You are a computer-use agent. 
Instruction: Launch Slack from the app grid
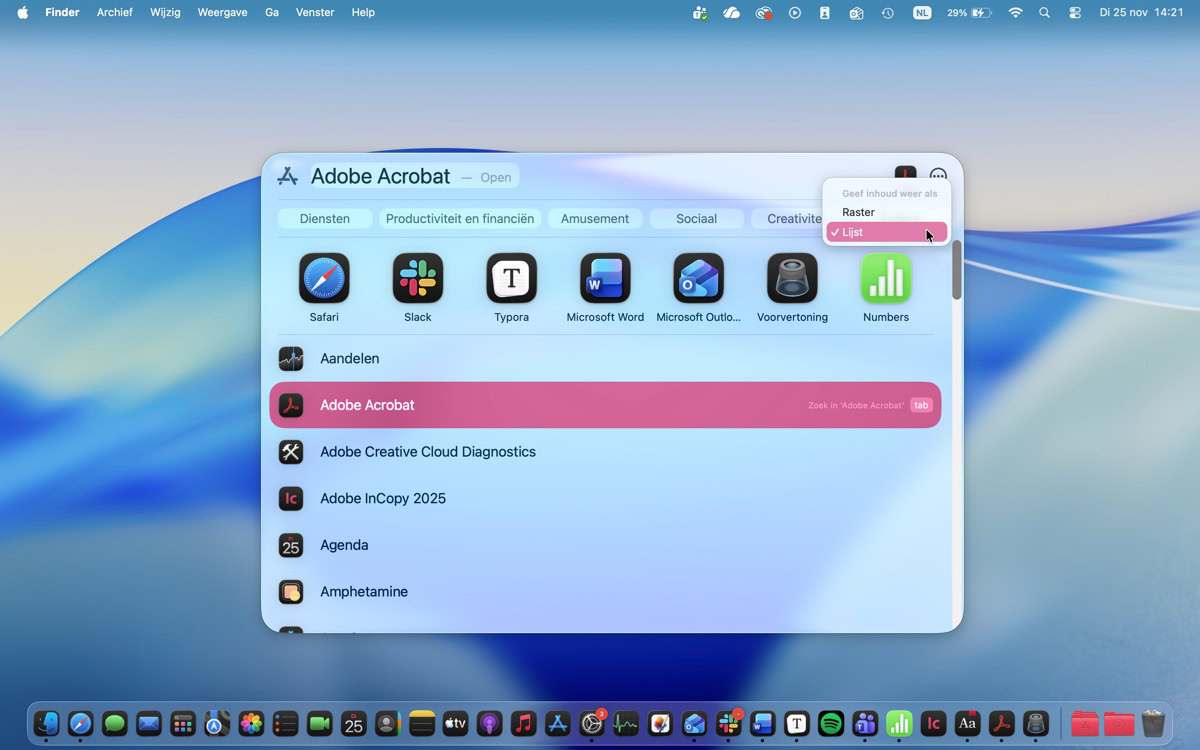coord(417,278)
